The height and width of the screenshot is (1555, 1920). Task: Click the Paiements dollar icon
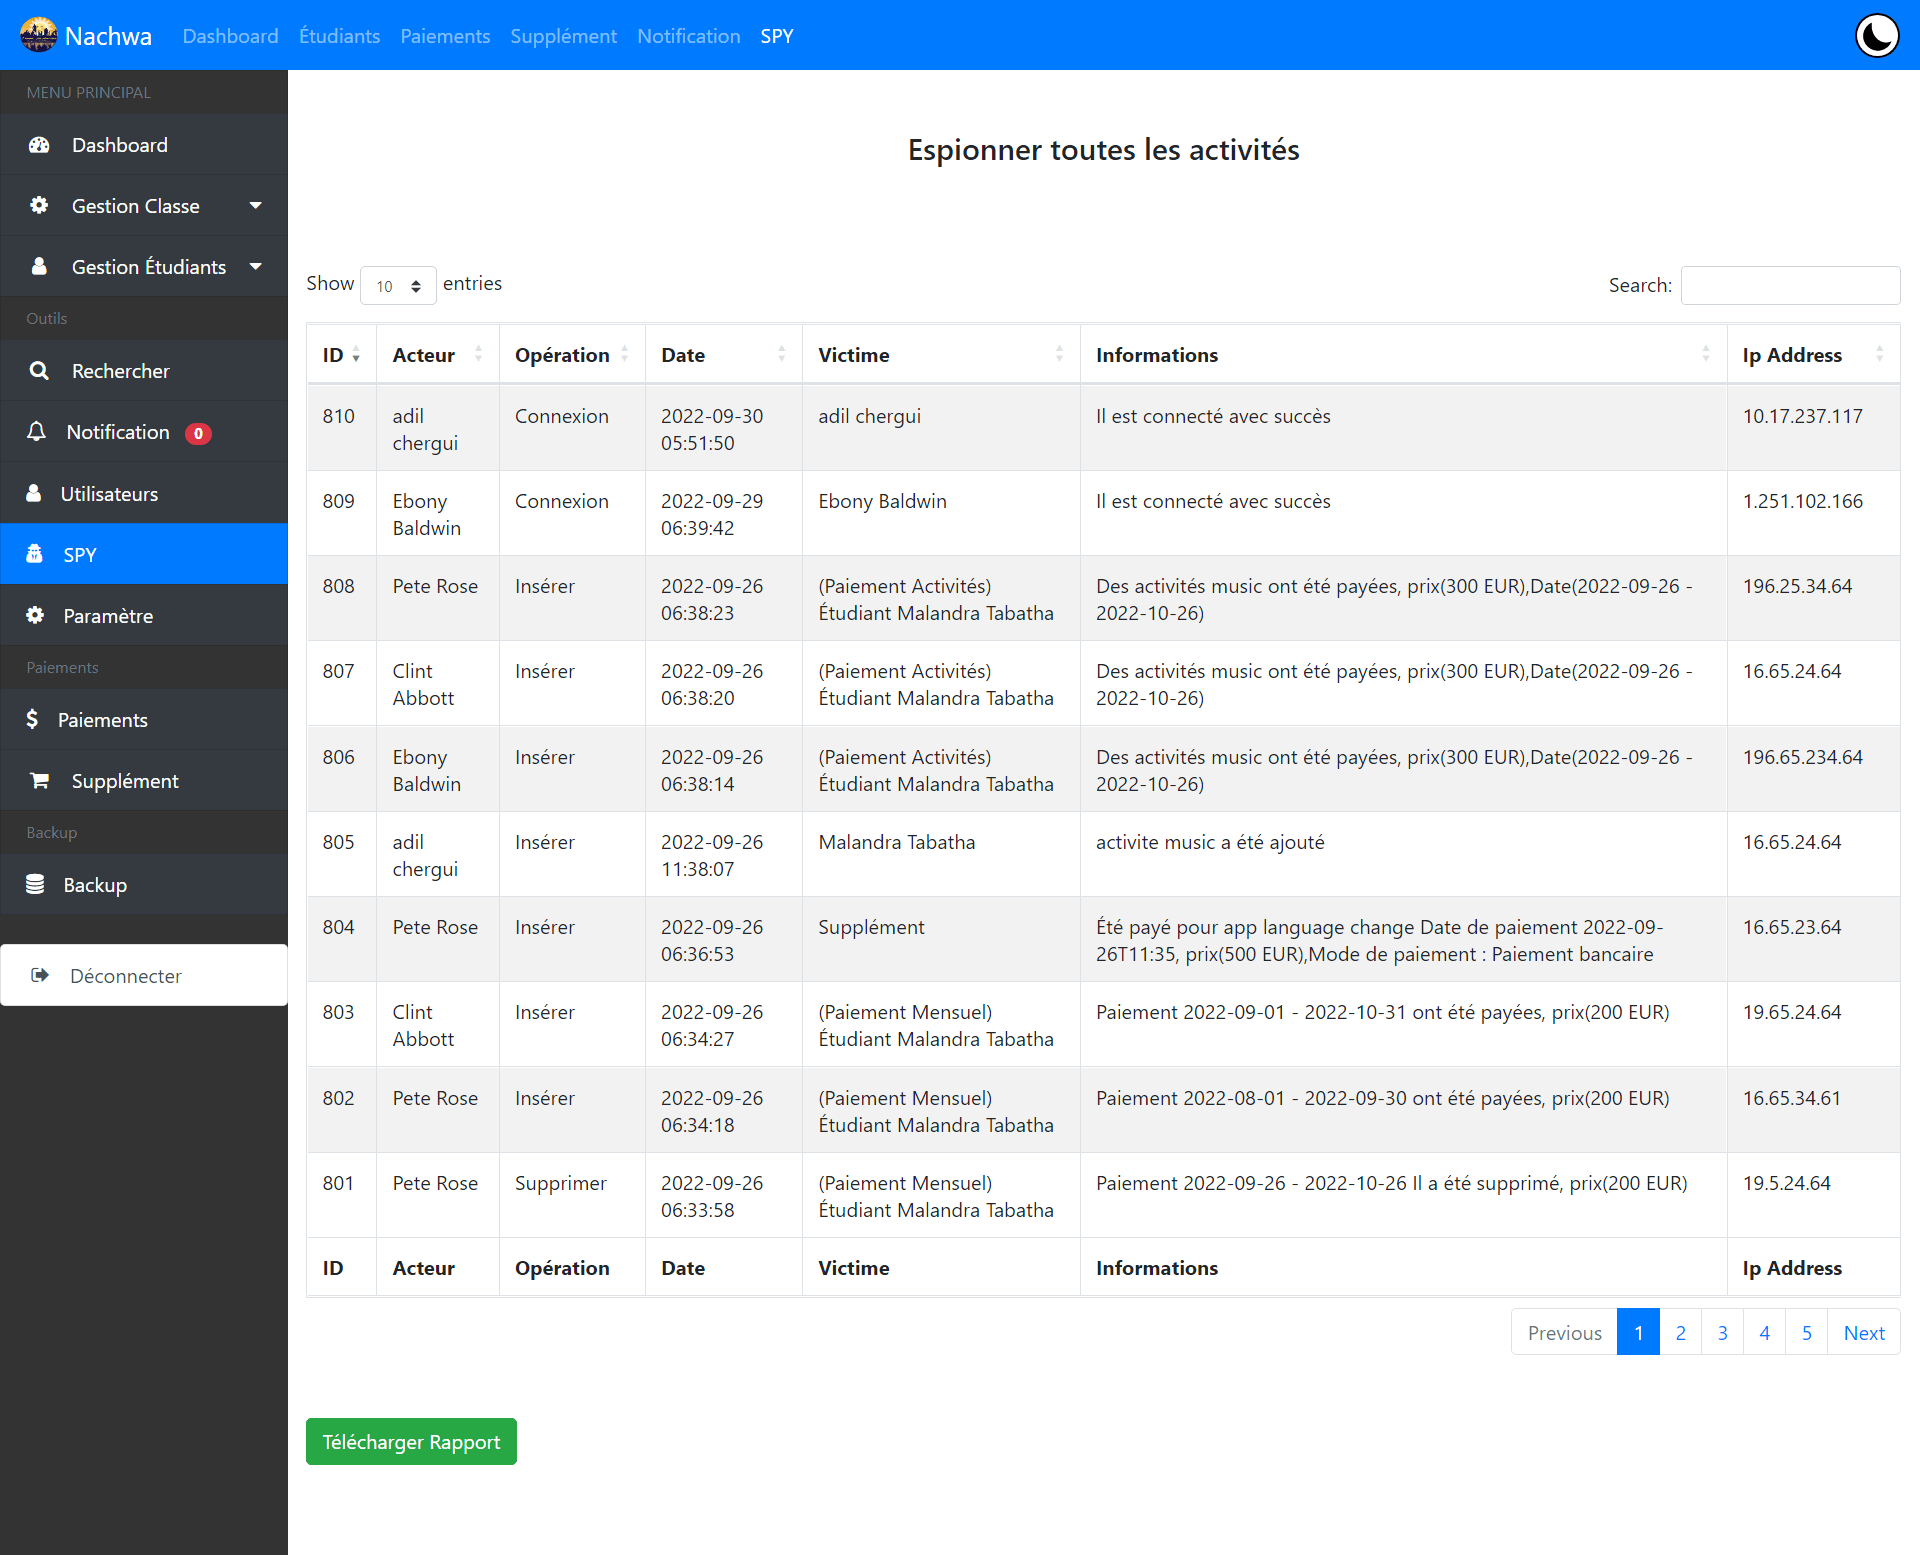(32, 719)
